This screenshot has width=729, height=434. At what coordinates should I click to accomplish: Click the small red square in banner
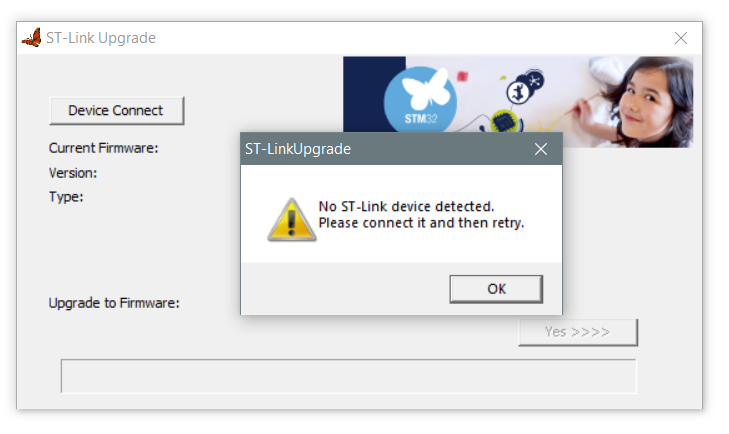point(462,76)
